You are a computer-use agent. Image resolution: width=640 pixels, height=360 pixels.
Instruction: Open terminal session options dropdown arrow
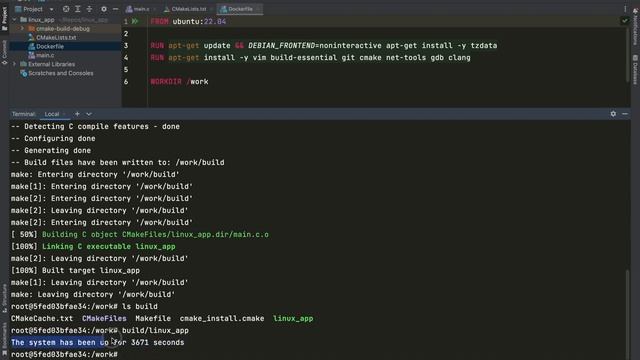(x=89, y=114)
